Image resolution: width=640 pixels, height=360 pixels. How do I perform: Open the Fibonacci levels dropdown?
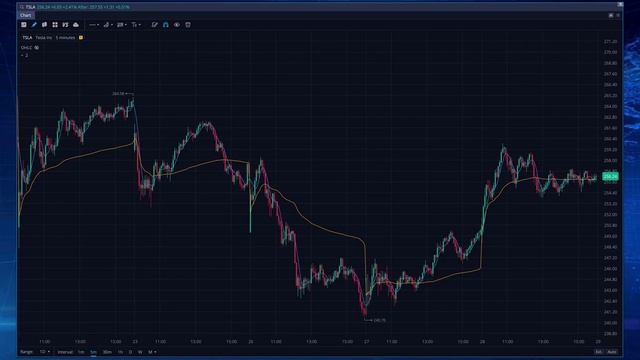(x=122, y=25)
